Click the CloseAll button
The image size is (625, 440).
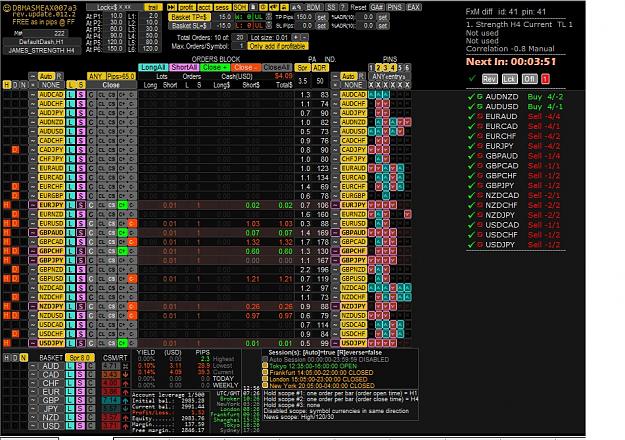(277, 67)
